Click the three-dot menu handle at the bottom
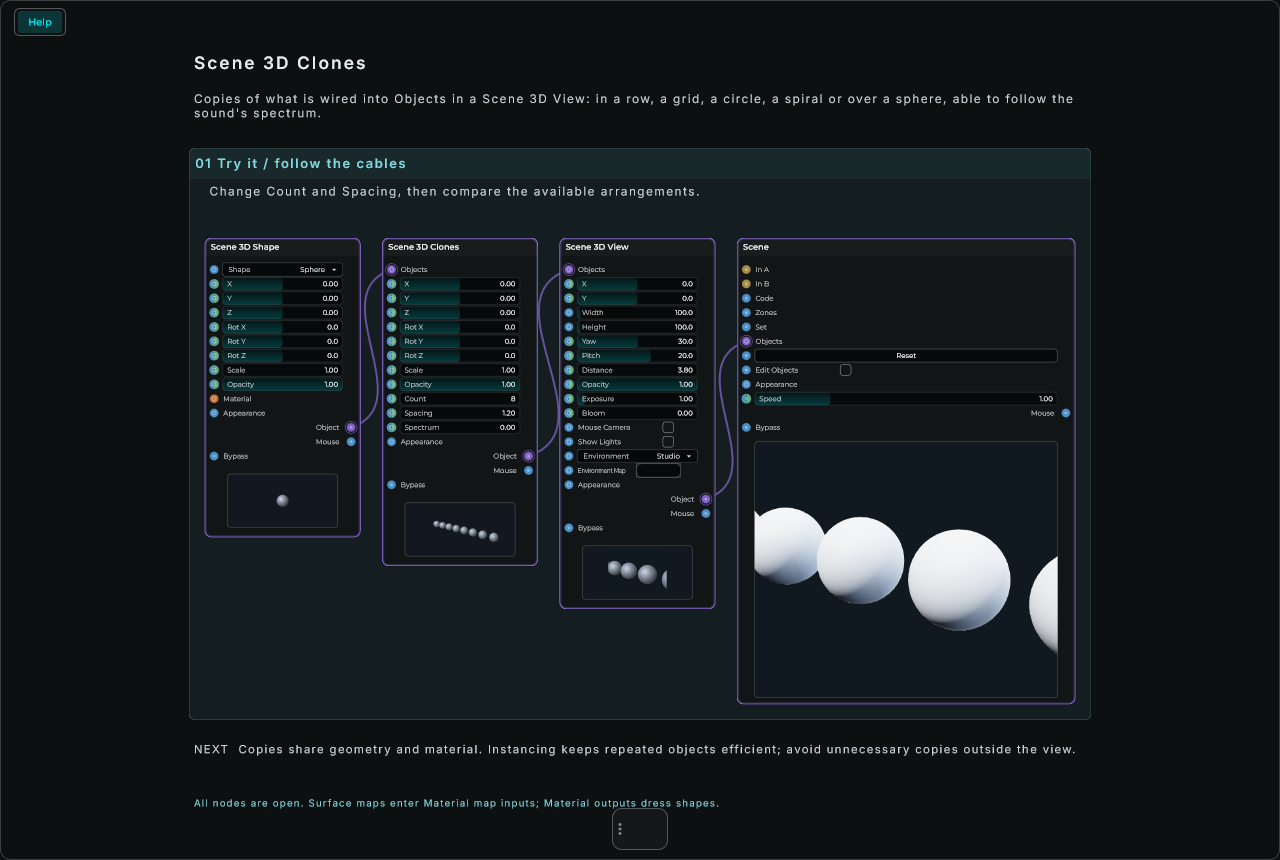The width and height of the screenshot is (1280, 860). (x=620, y=829)
